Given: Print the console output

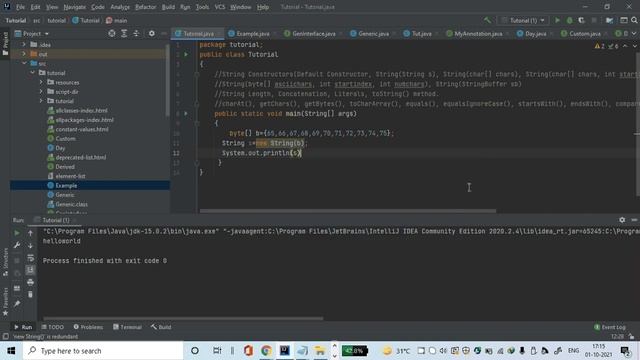Looking at the screenshot, I should coord(30,282).
